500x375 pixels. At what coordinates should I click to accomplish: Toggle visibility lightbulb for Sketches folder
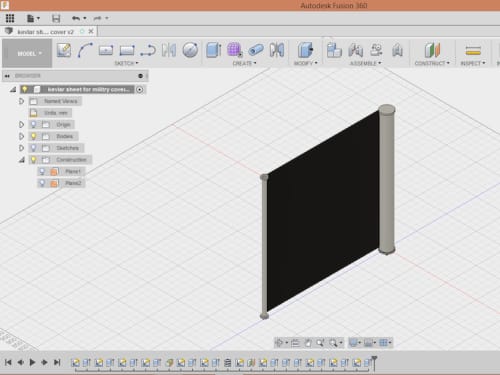33,148
